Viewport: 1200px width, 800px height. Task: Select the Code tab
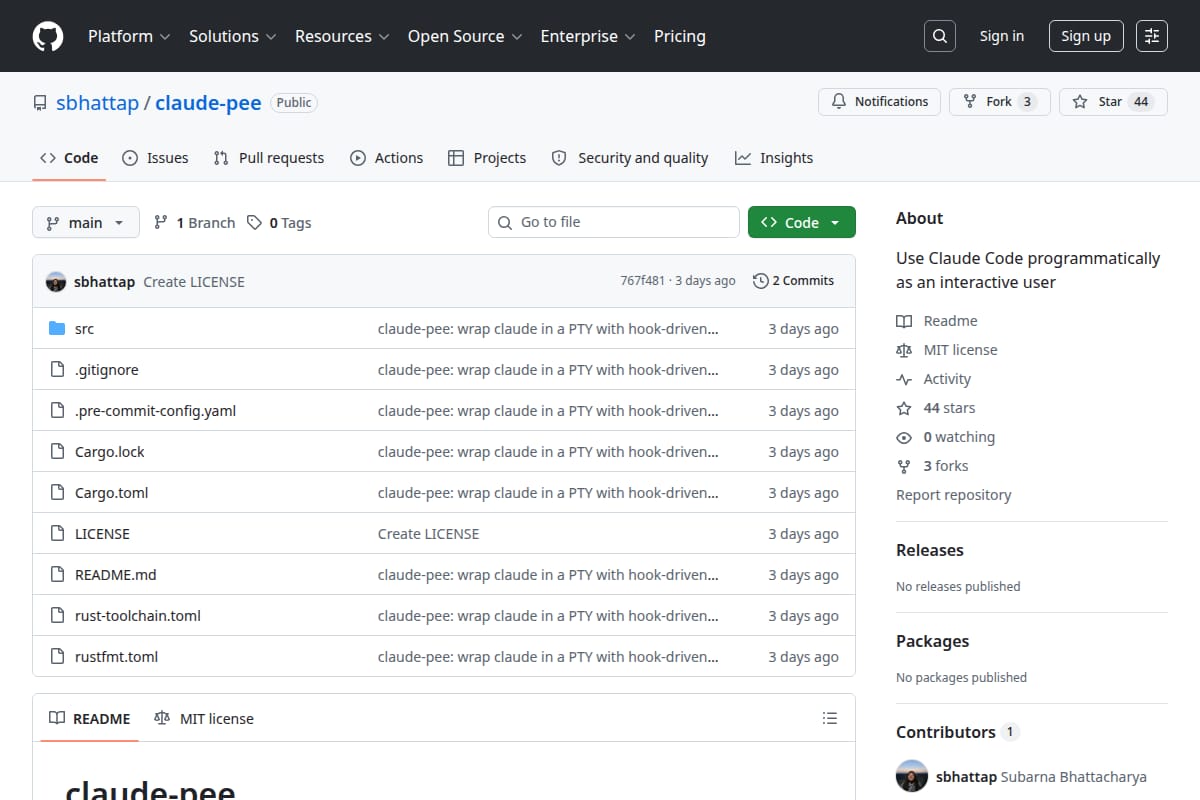(x=69, y=158)
